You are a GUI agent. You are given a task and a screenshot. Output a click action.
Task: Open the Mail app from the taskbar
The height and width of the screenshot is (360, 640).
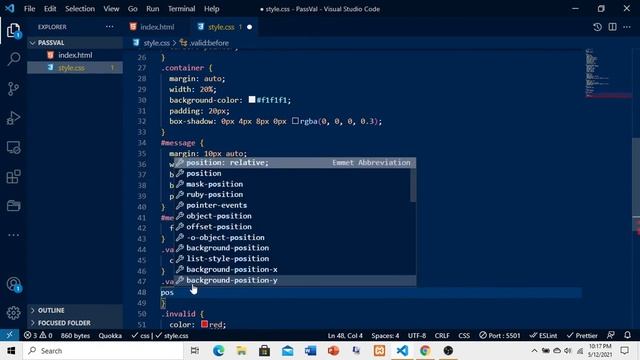pos(287,351)
